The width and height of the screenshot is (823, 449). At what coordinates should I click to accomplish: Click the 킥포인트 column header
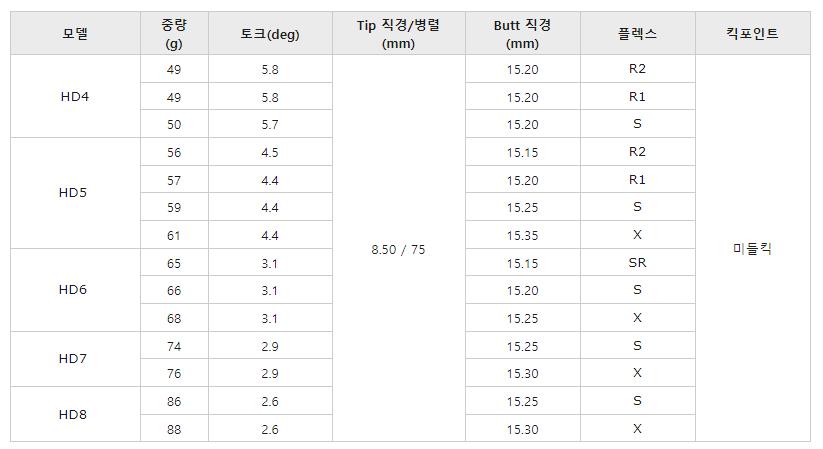tap(752, 34)
